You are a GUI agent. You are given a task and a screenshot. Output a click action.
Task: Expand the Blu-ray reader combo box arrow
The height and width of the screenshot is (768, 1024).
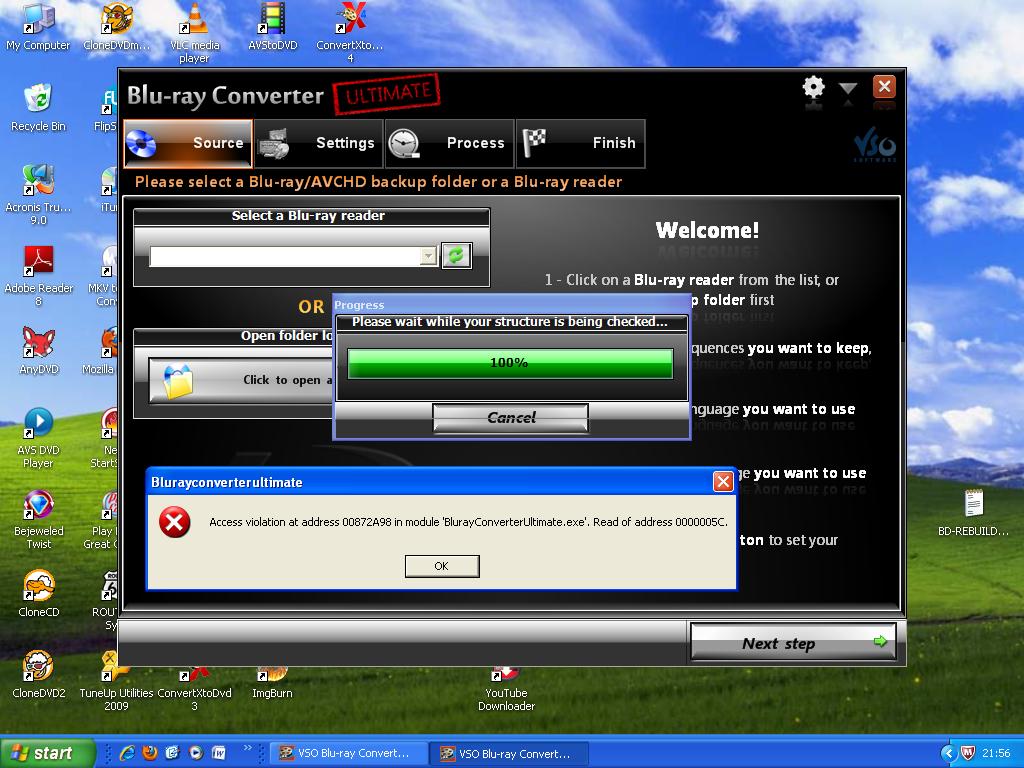428,256
